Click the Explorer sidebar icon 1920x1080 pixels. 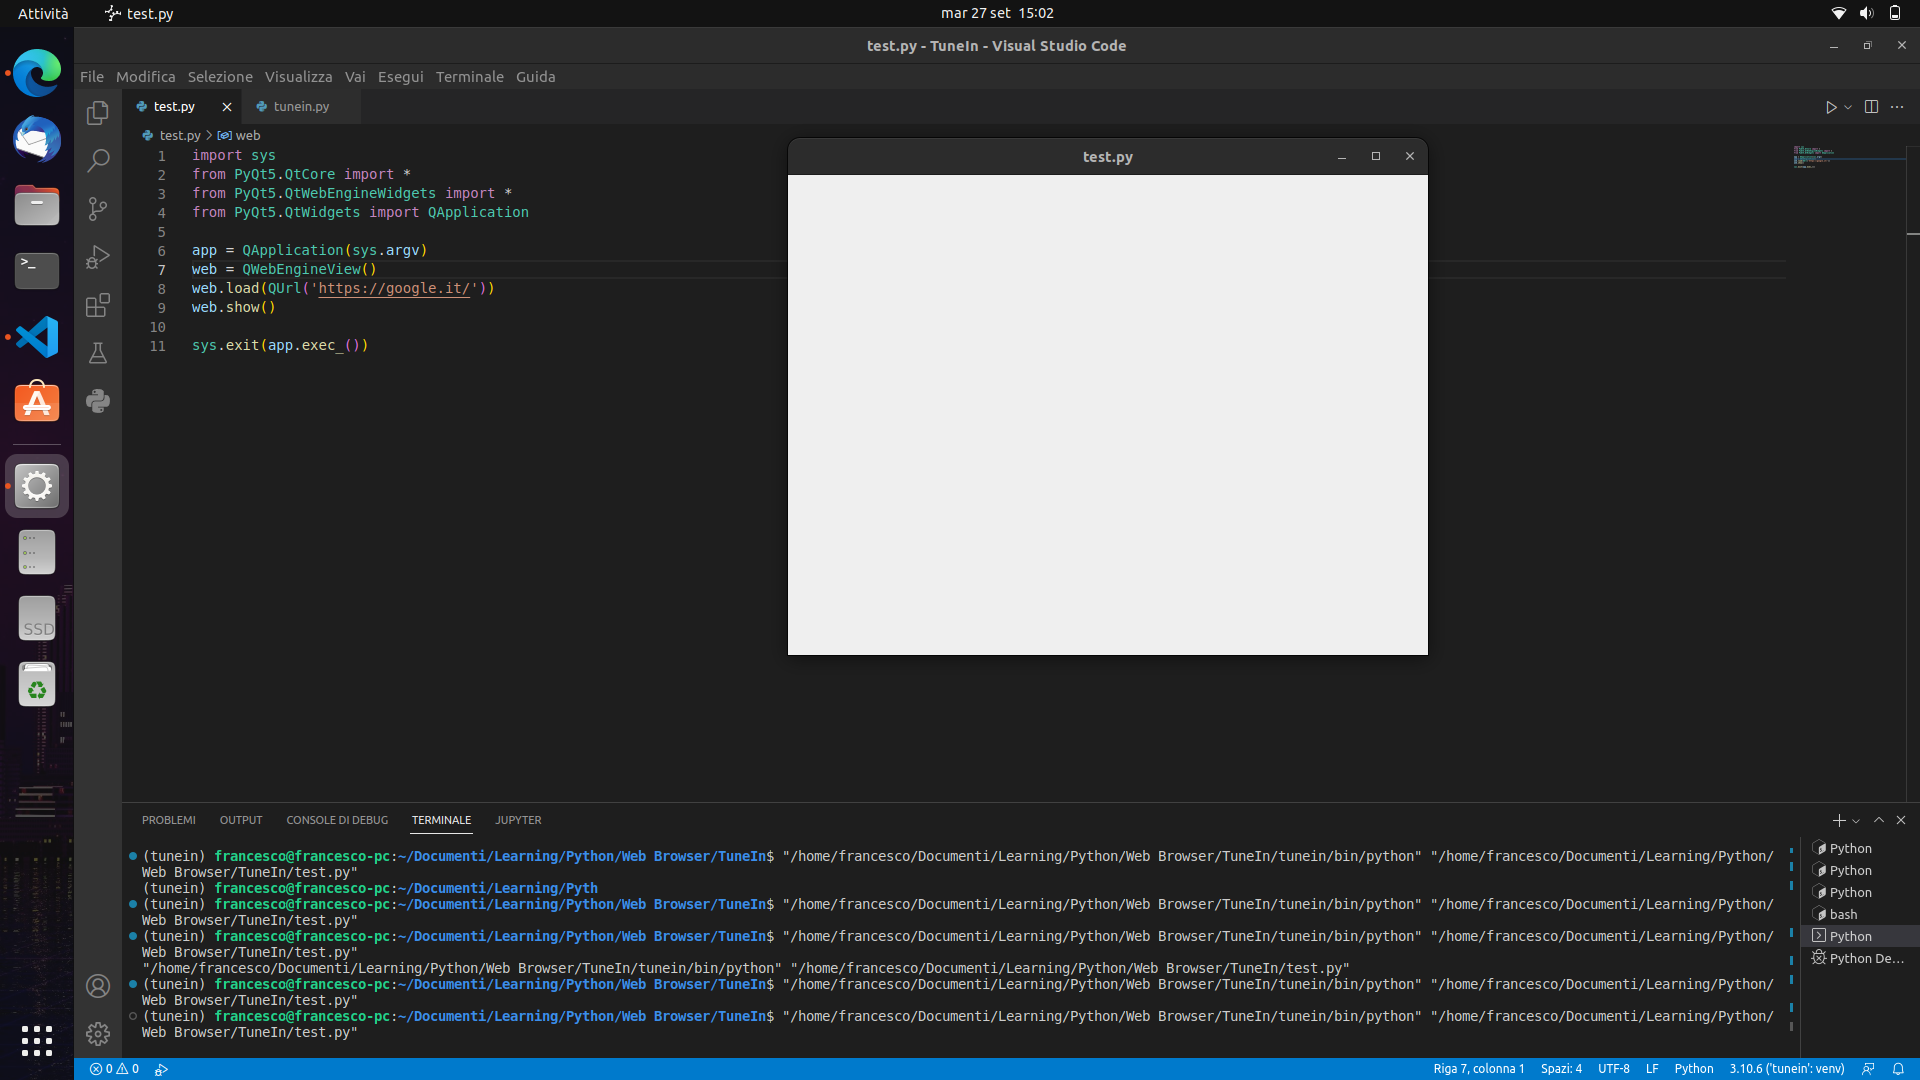(x=99, y=113)
